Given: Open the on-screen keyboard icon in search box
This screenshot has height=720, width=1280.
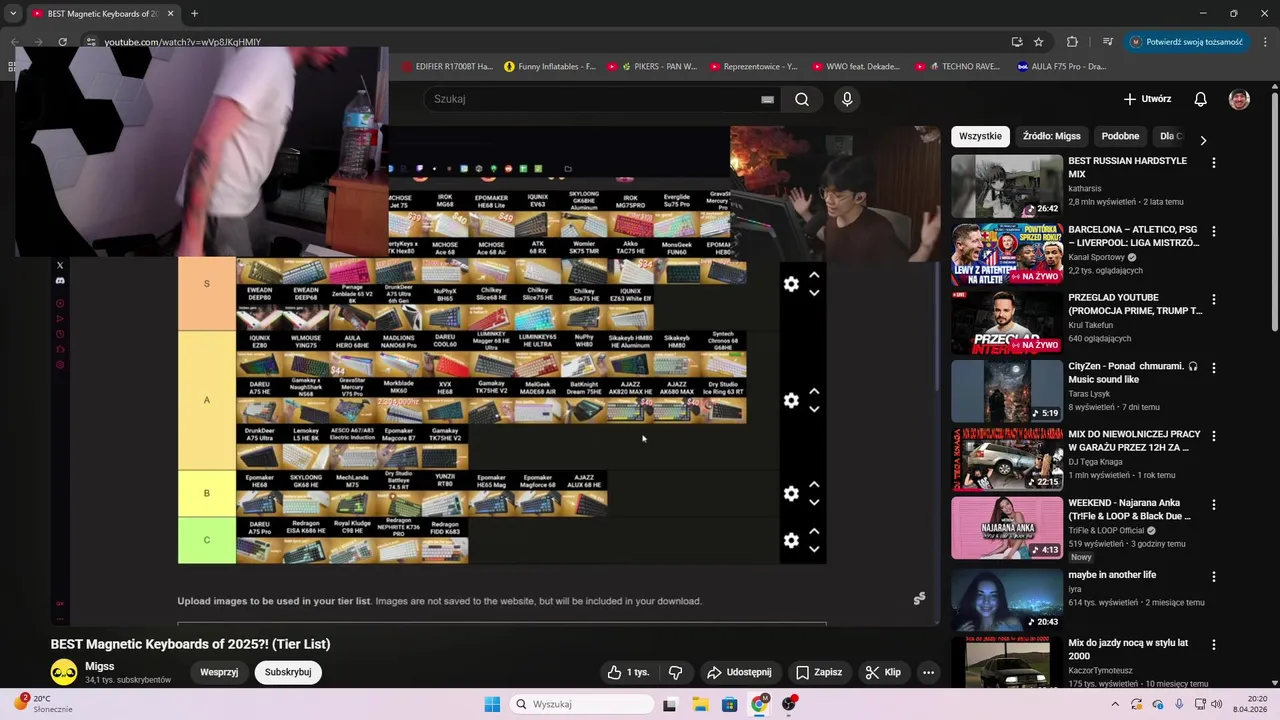Looking at the screenshot, I should coord(767,99).
